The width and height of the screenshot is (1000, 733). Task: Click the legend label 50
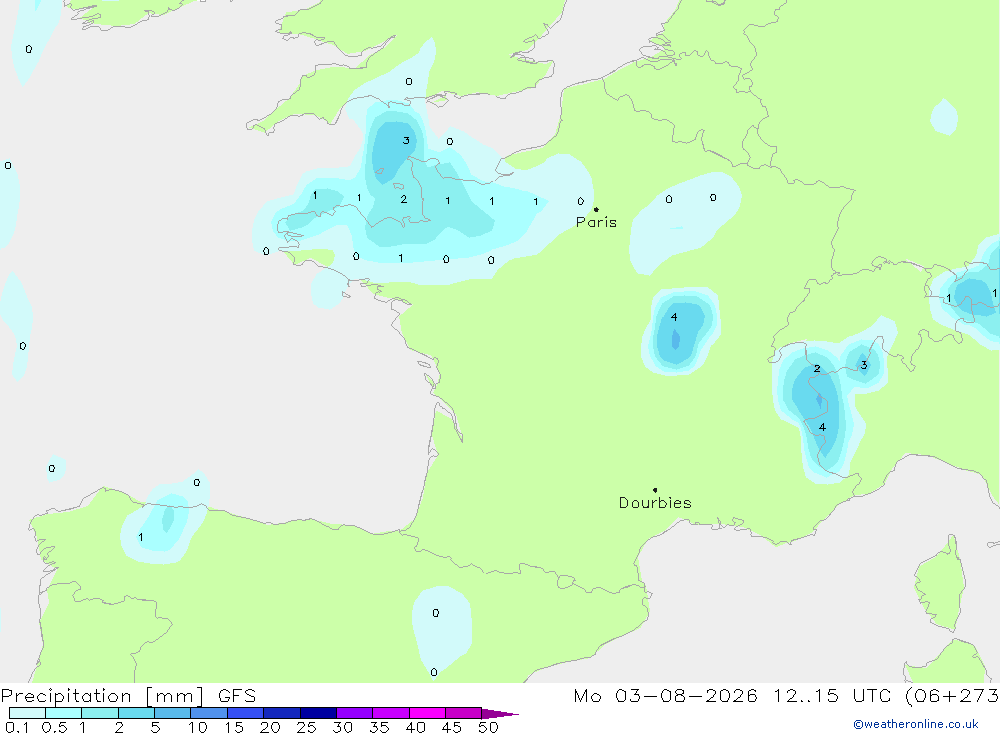point(488,727)
